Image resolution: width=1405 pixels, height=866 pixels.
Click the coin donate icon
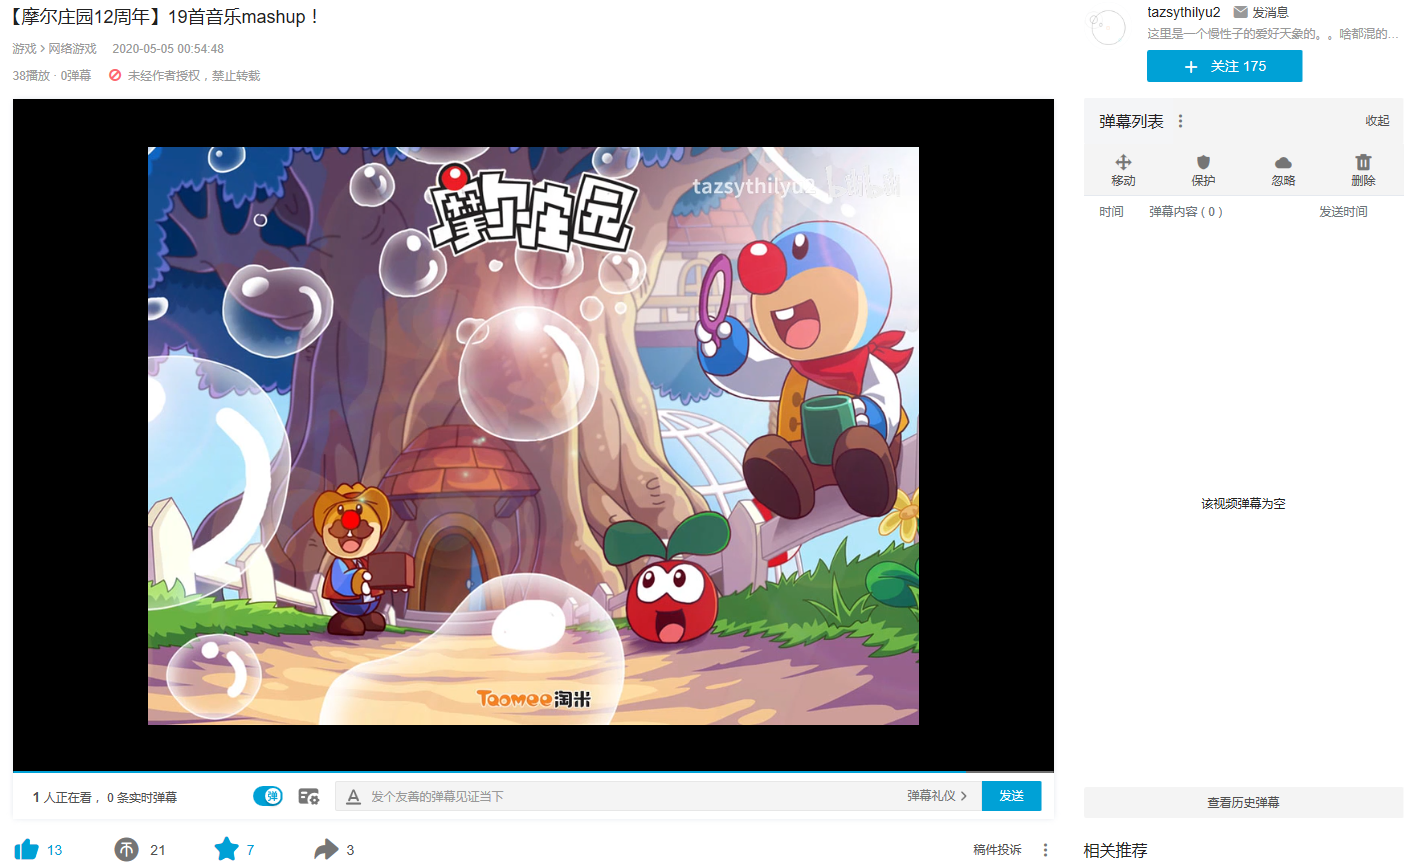[x=126, y=849]
